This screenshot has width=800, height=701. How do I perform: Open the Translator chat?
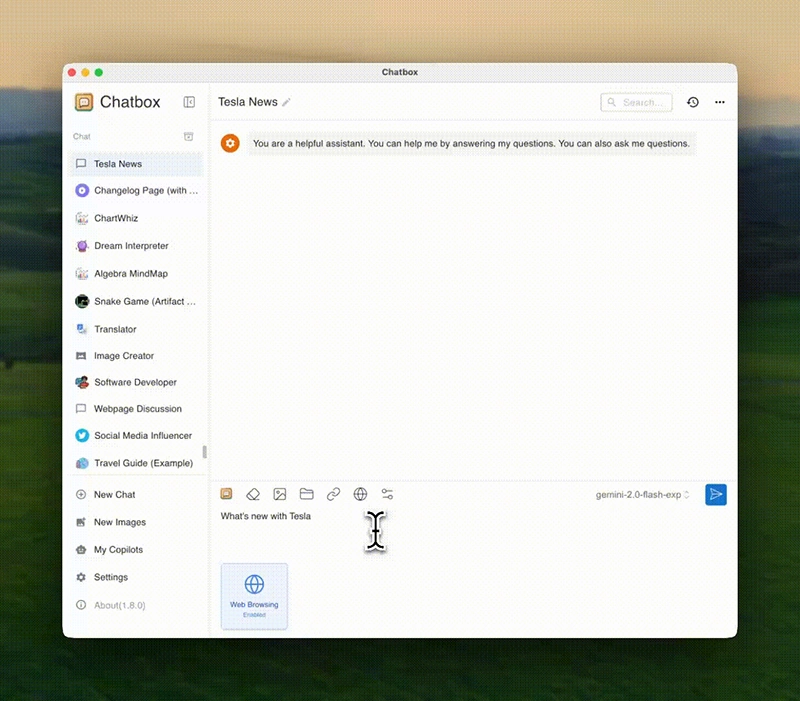pyautogui.click(x=136, y=329)
